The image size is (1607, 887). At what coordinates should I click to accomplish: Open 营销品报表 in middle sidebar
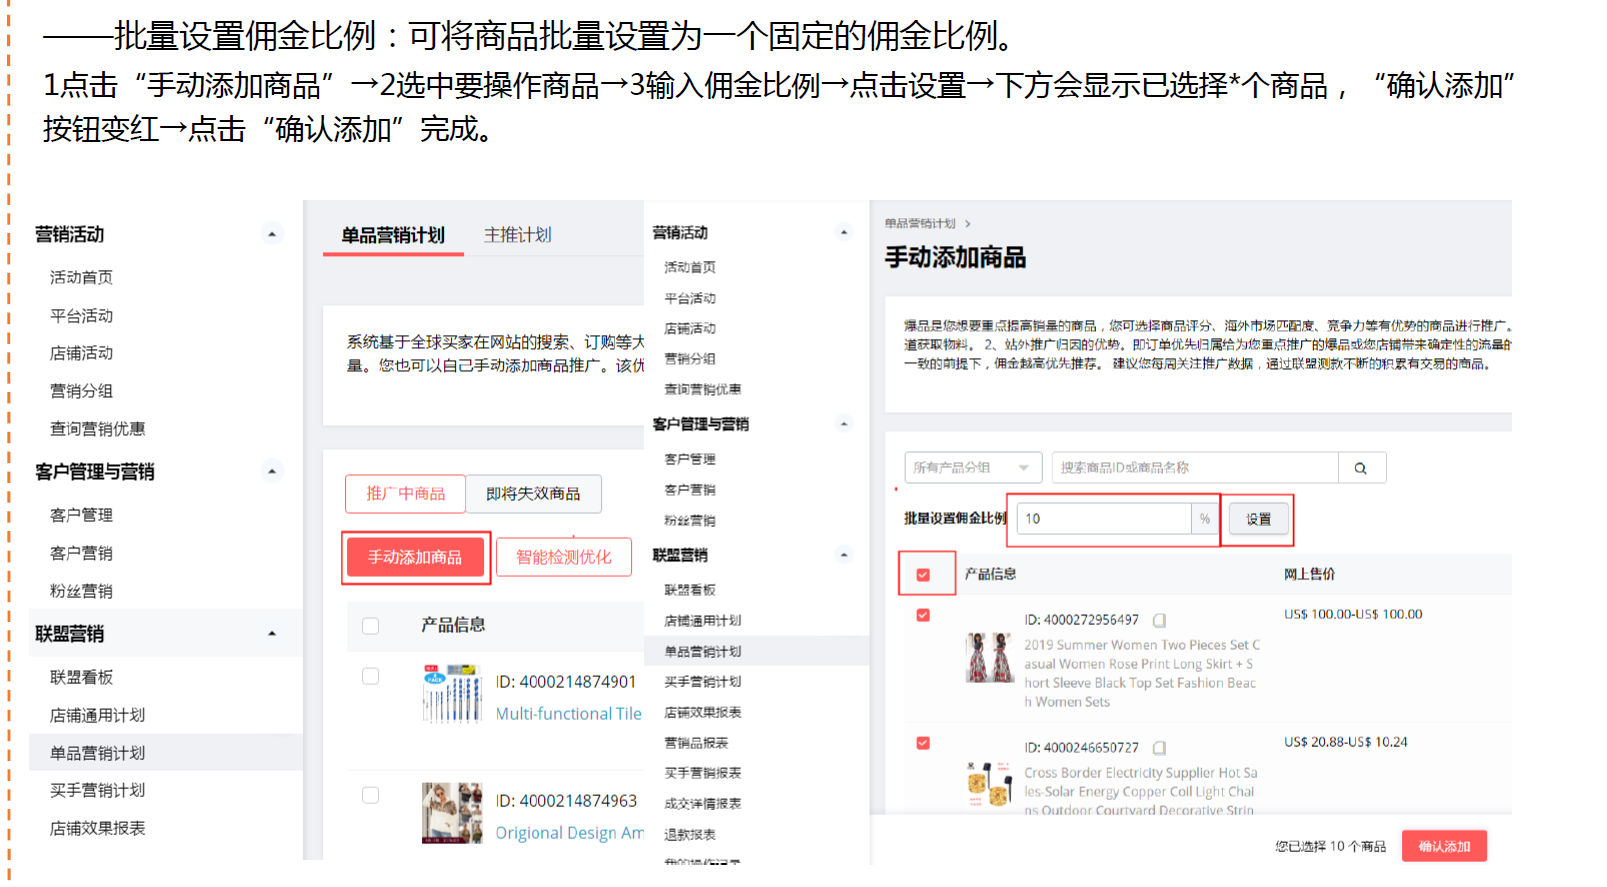coord(696,743)
